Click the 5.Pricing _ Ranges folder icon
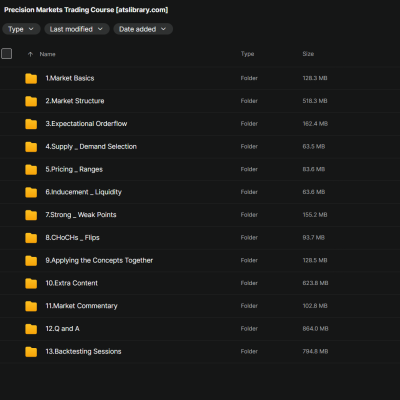The height and width of the screenshot is (400, 400). [31, 169]
